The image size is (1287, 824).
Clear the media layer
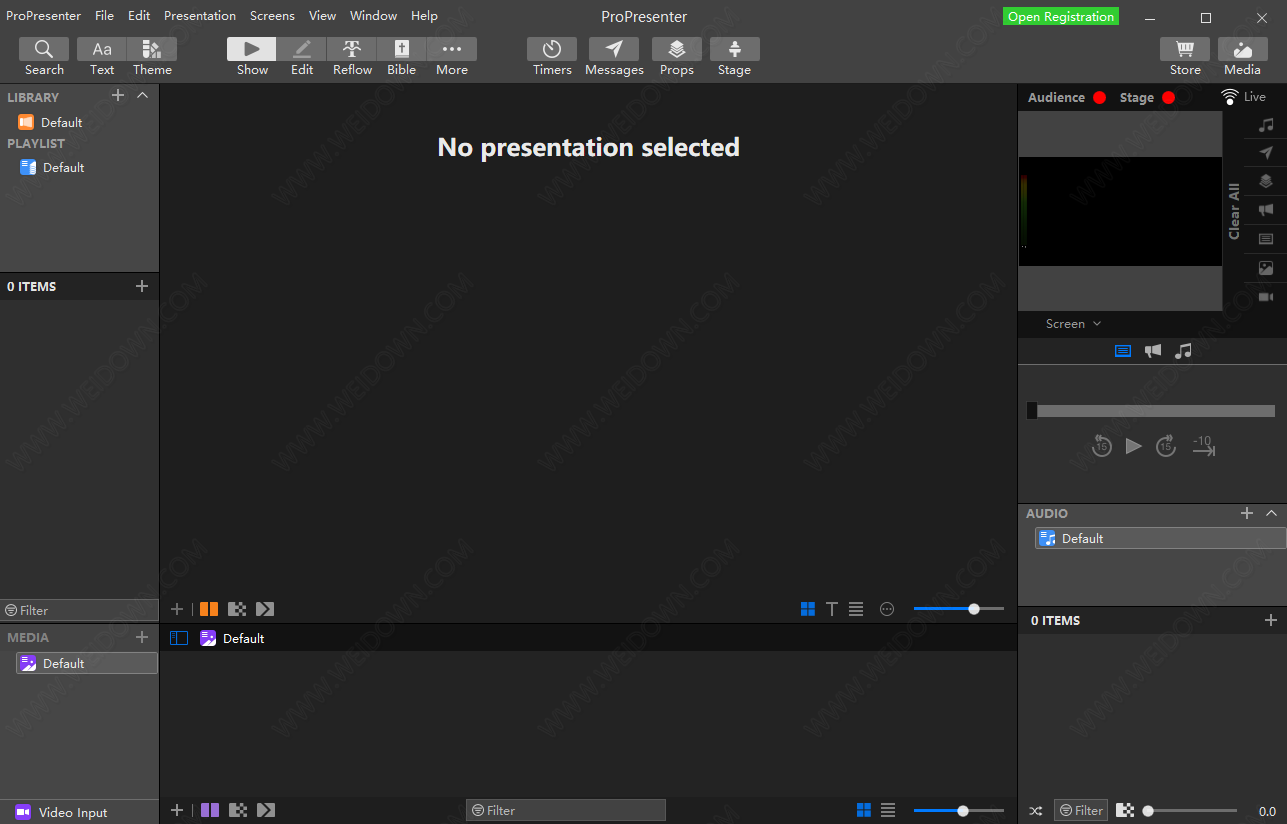click(1266, 268)
